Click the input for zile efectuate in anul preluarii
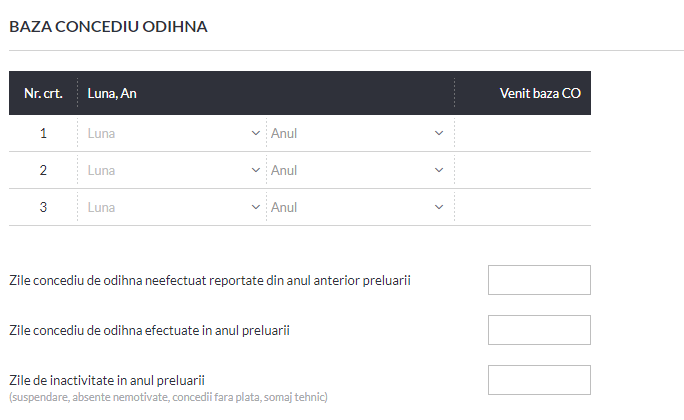Screen dimensions: 684x420 539,330
